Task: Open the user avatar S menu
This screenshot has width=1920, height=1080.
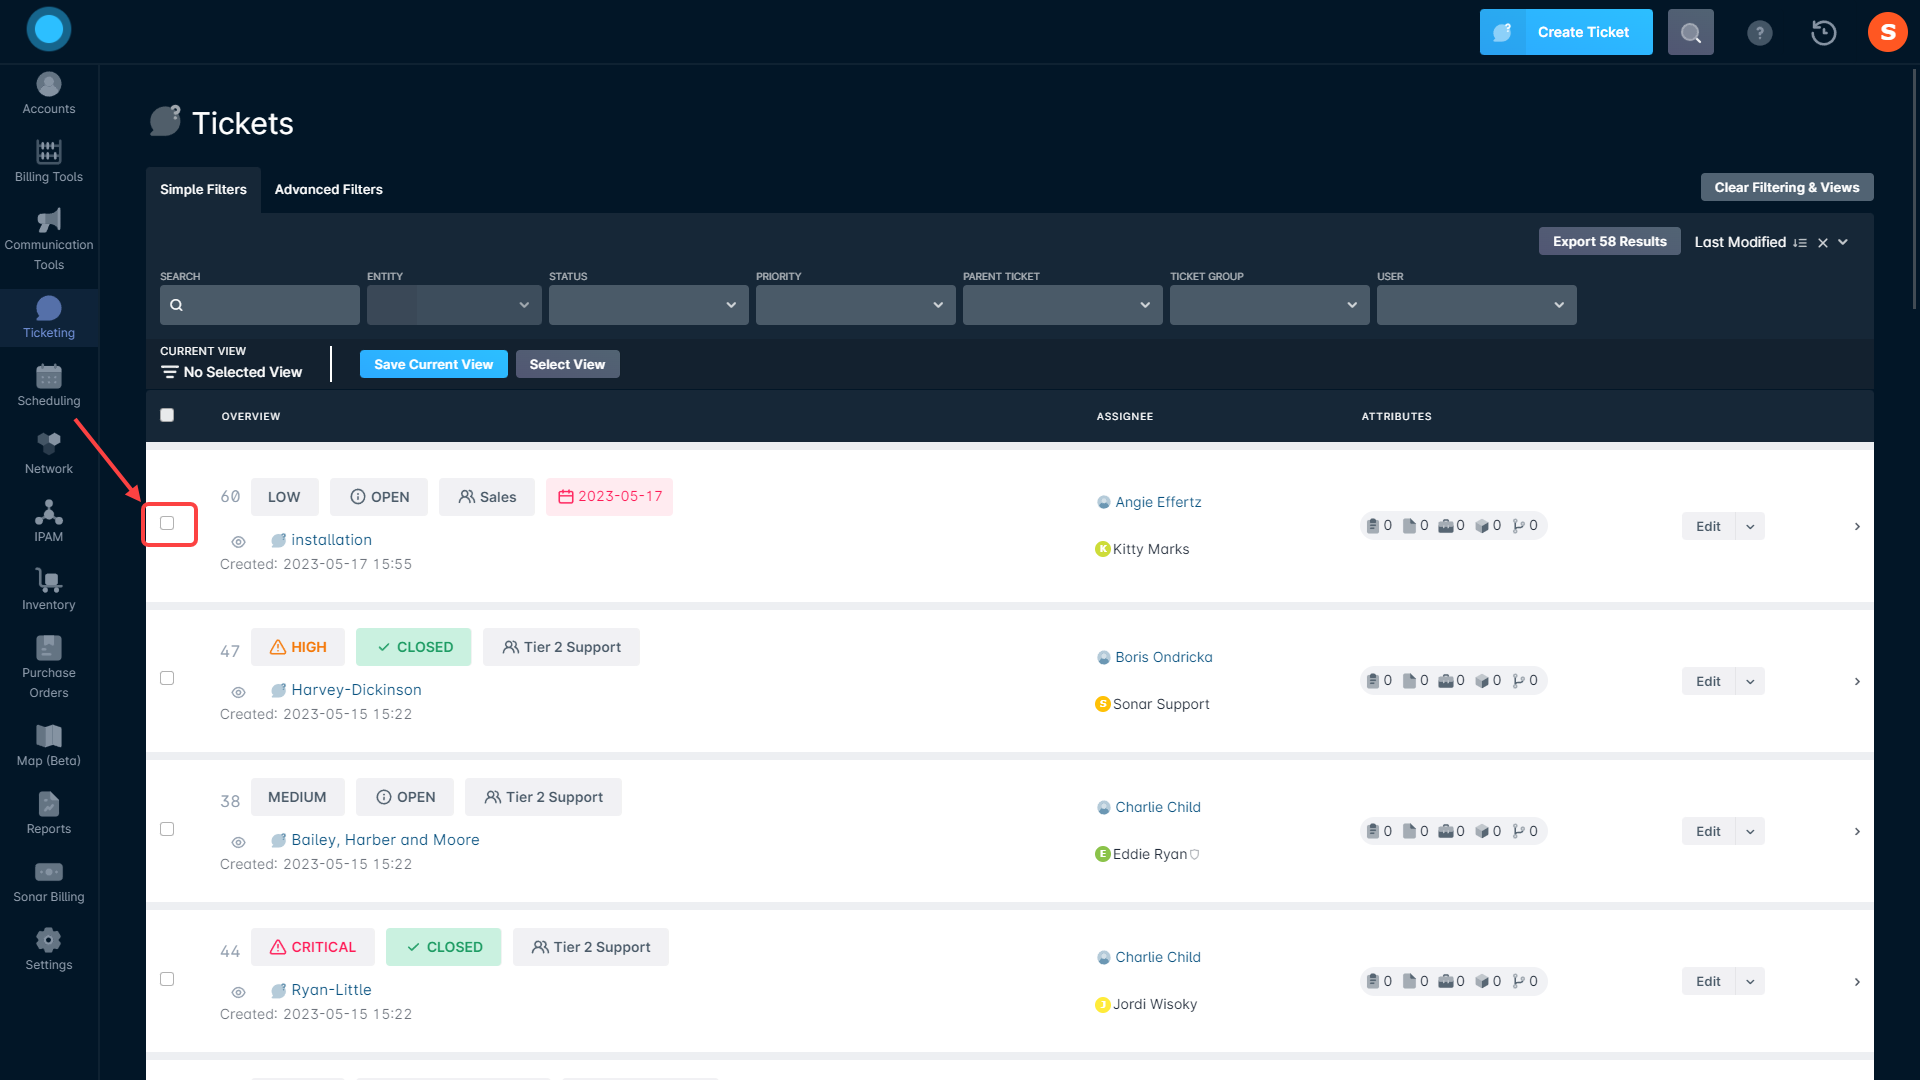Action: (x=1887, y=32)
